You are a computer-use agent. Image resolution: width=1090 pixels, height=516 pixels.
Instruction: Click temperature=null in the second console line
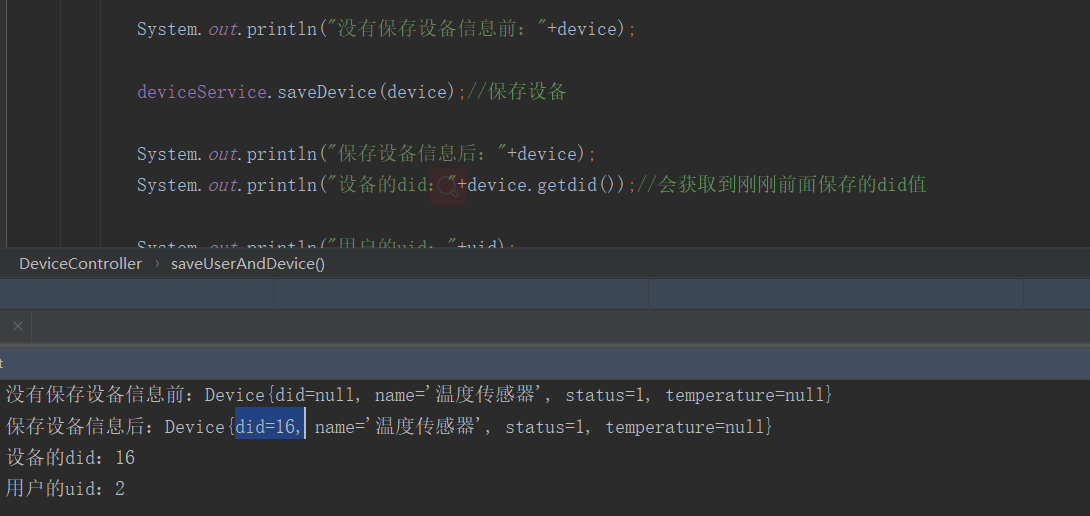pos(685,427)
